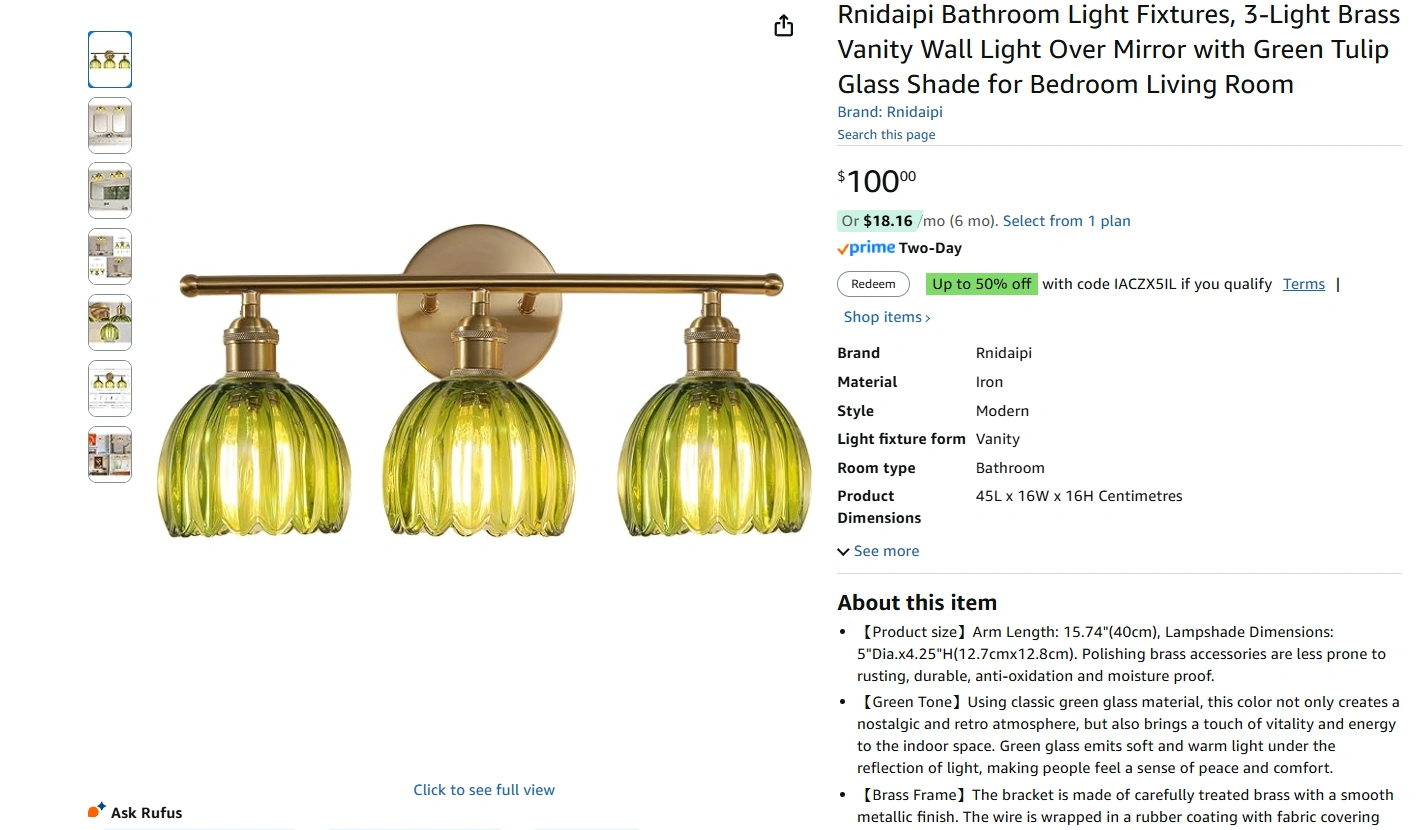
Task: Click to see full view link
Action: point(484,790)
